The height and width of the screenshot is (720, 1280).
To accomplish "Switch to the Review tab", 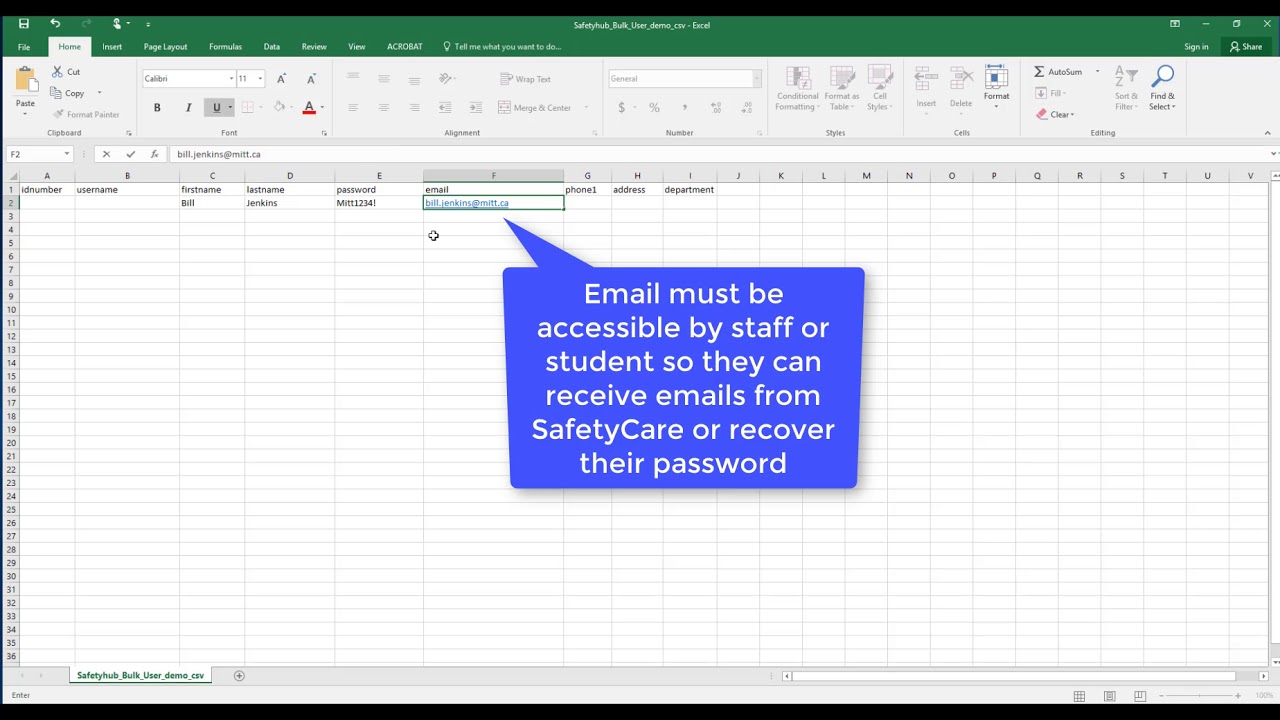I will 314,47.
